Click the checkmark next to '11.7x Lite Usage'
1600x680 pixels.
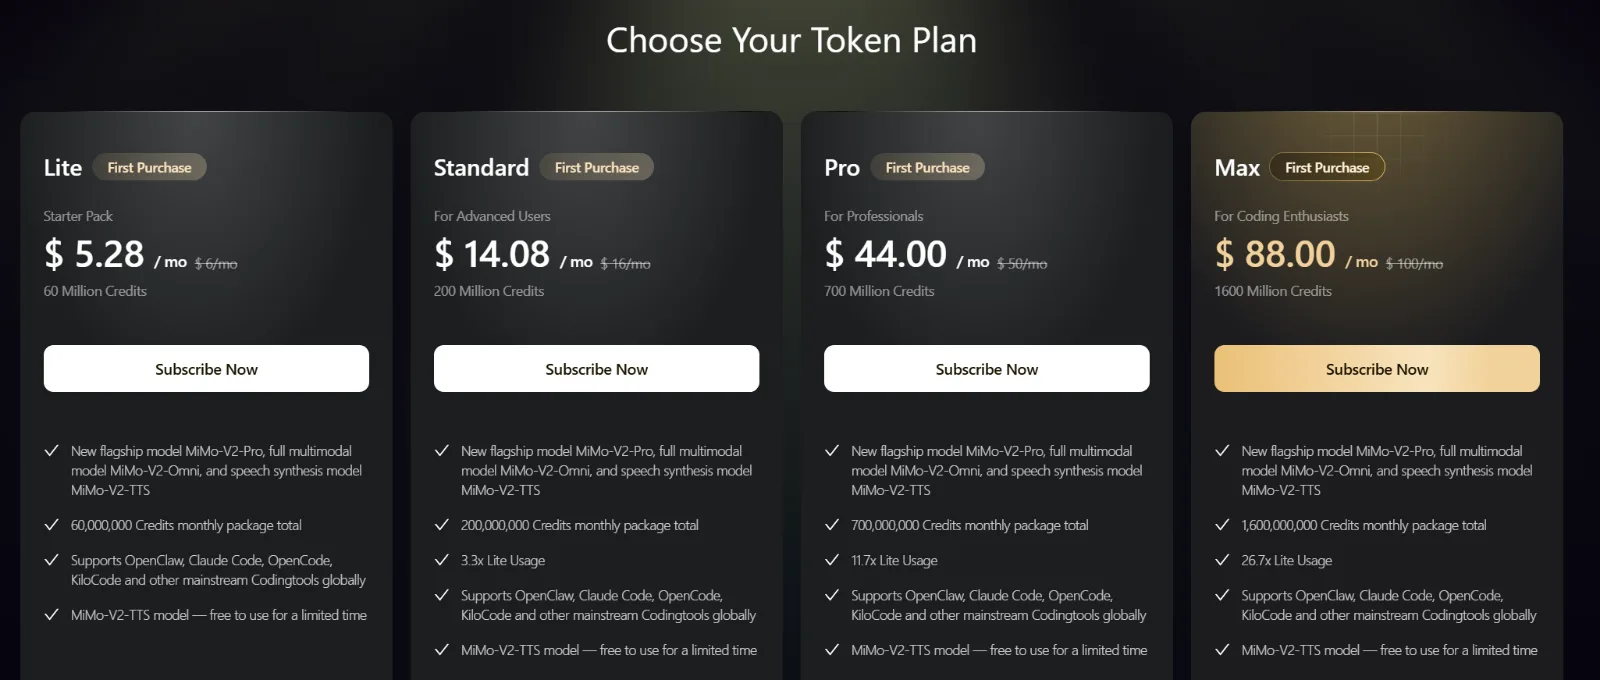coord(830,560)
